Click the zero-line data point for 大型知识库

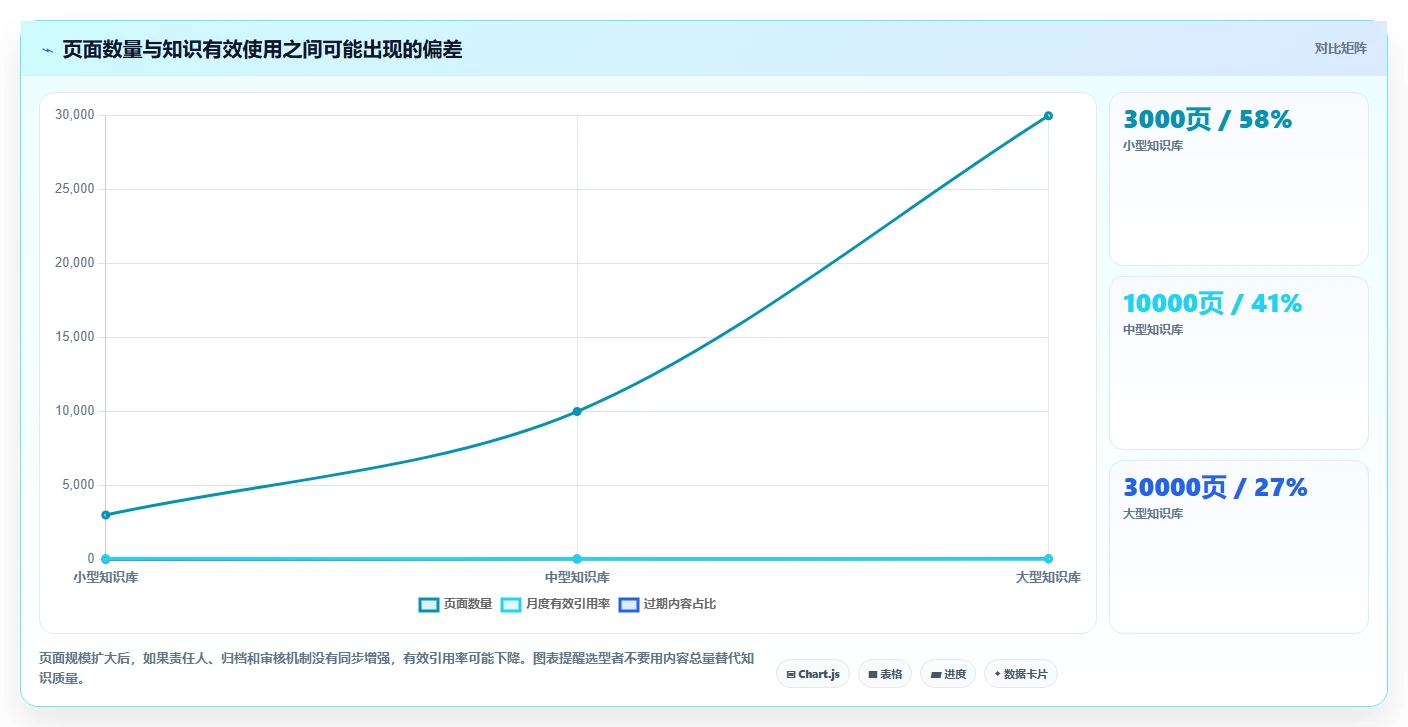[1048, 559]
